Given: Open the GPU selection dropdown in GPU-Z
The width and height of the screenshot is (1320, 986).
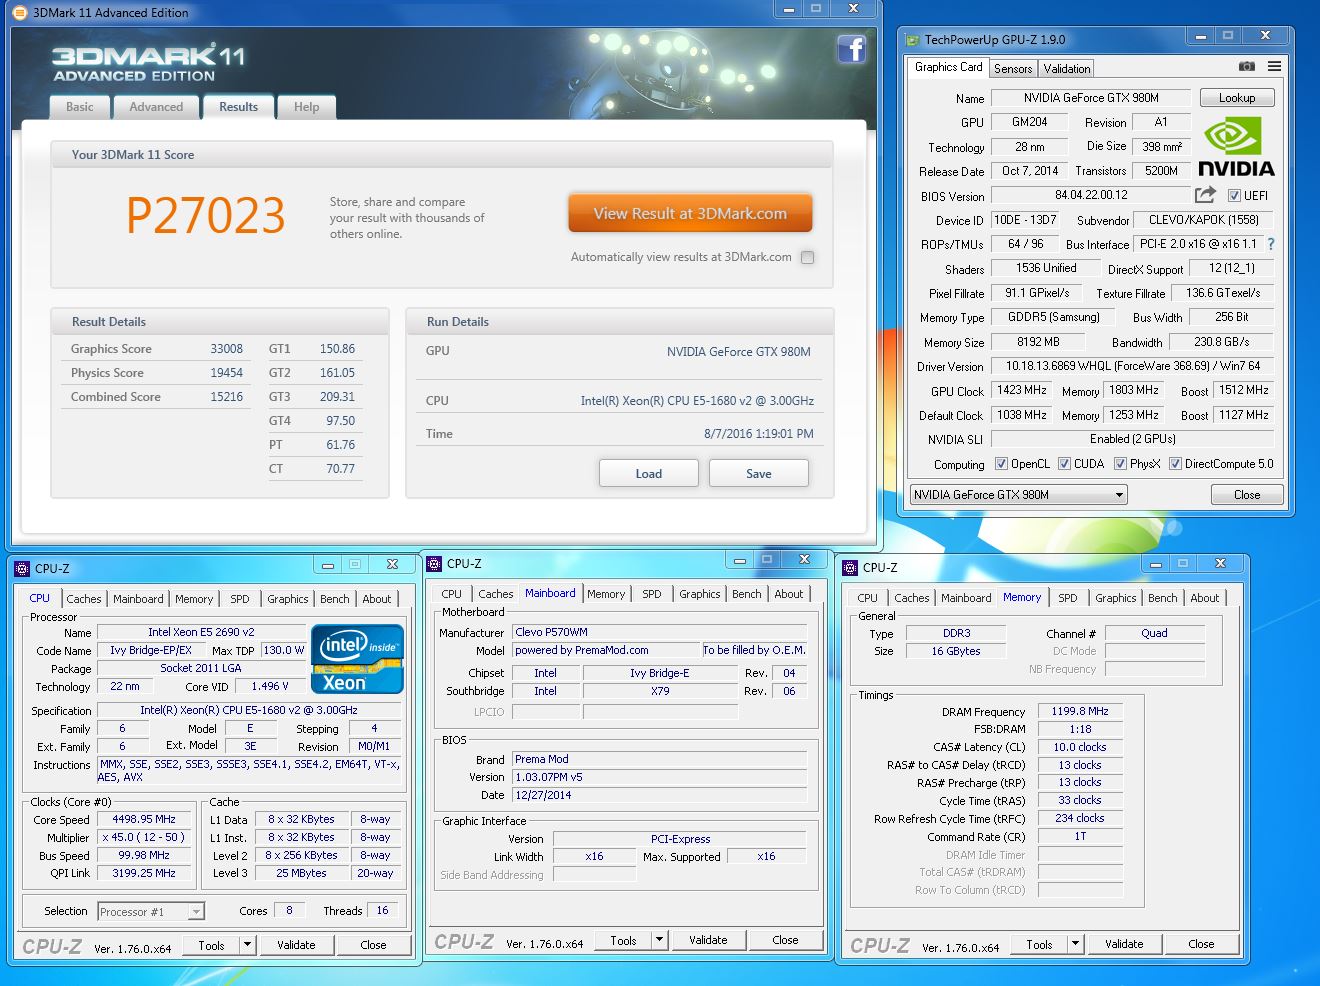Looking at the screenshot, I should (1018, 495).
